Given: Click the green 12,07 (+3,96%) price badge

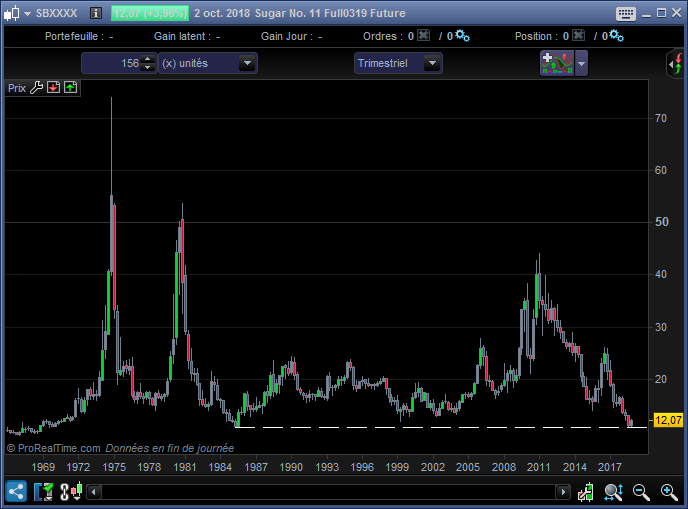Looking at the screenshot, I should coord(150,13).
